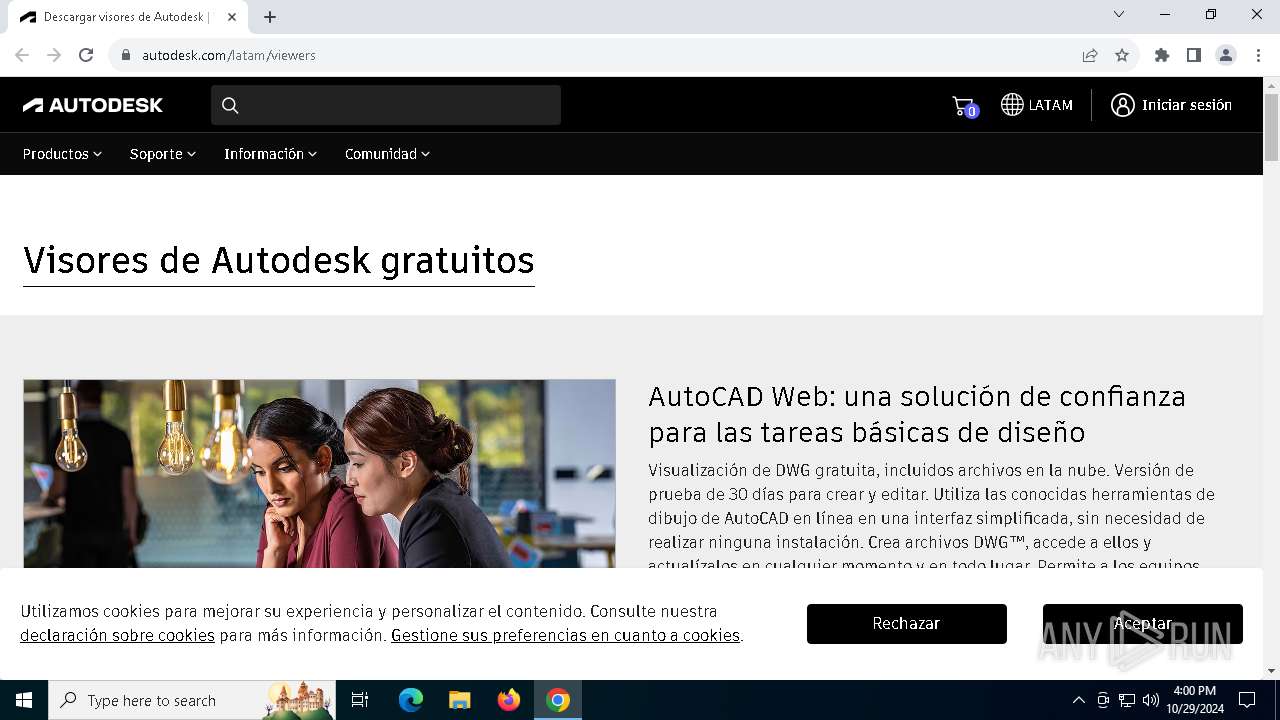The height and width of the screenshot is (720, 1280).
Task: Click the AutoCAD Web promo image
Action: (319, 474)
